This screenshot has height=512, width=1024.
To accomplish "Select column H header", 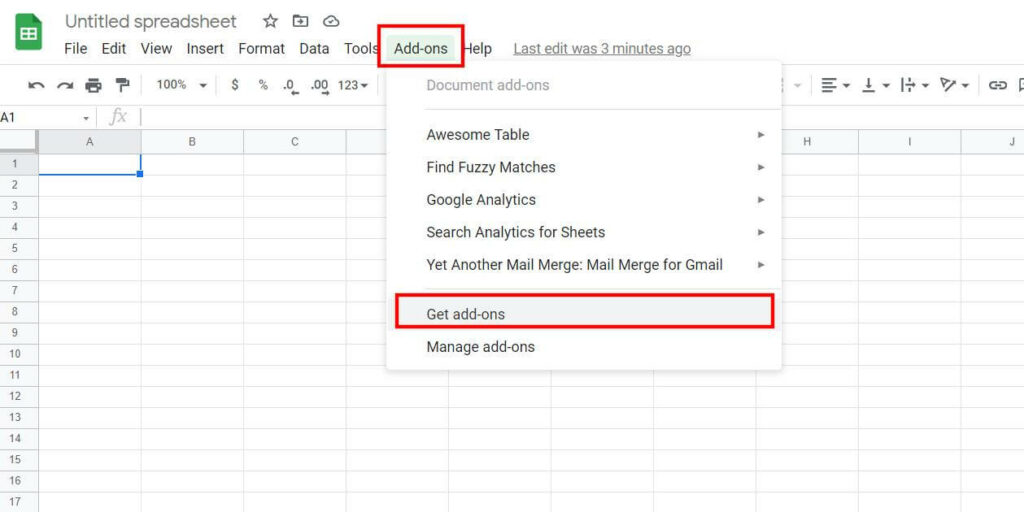I will tap(808, 142).
